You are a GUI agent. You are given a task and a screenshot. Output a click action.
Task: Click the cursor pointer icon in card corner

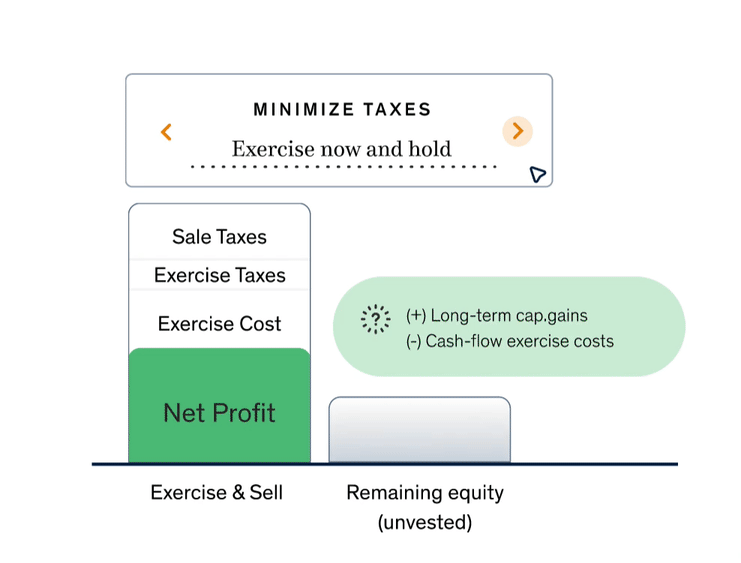tap(537, 174)
